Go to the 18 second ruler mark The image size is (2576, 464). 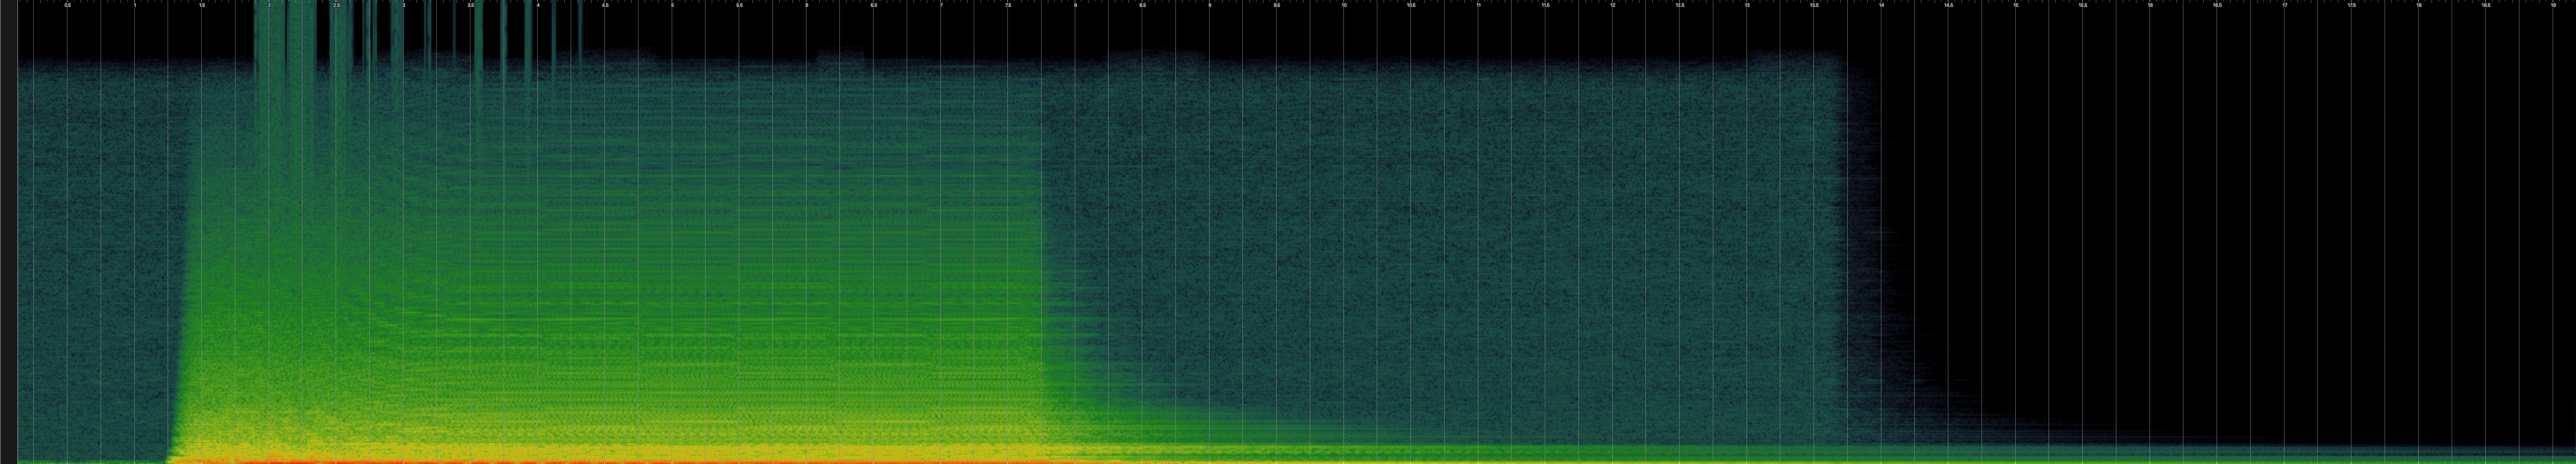tap(2419, 5)
